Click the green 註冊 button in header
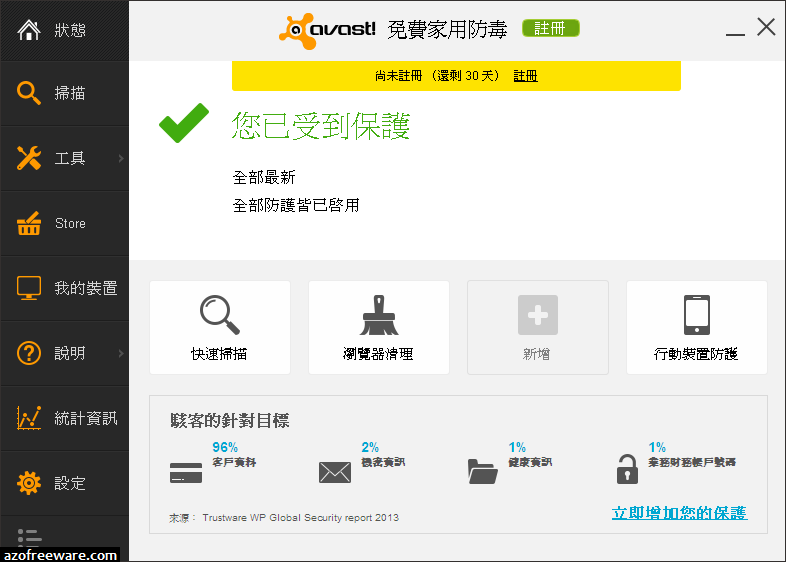This screenshot has height=562, width=786. coord(551,29)
